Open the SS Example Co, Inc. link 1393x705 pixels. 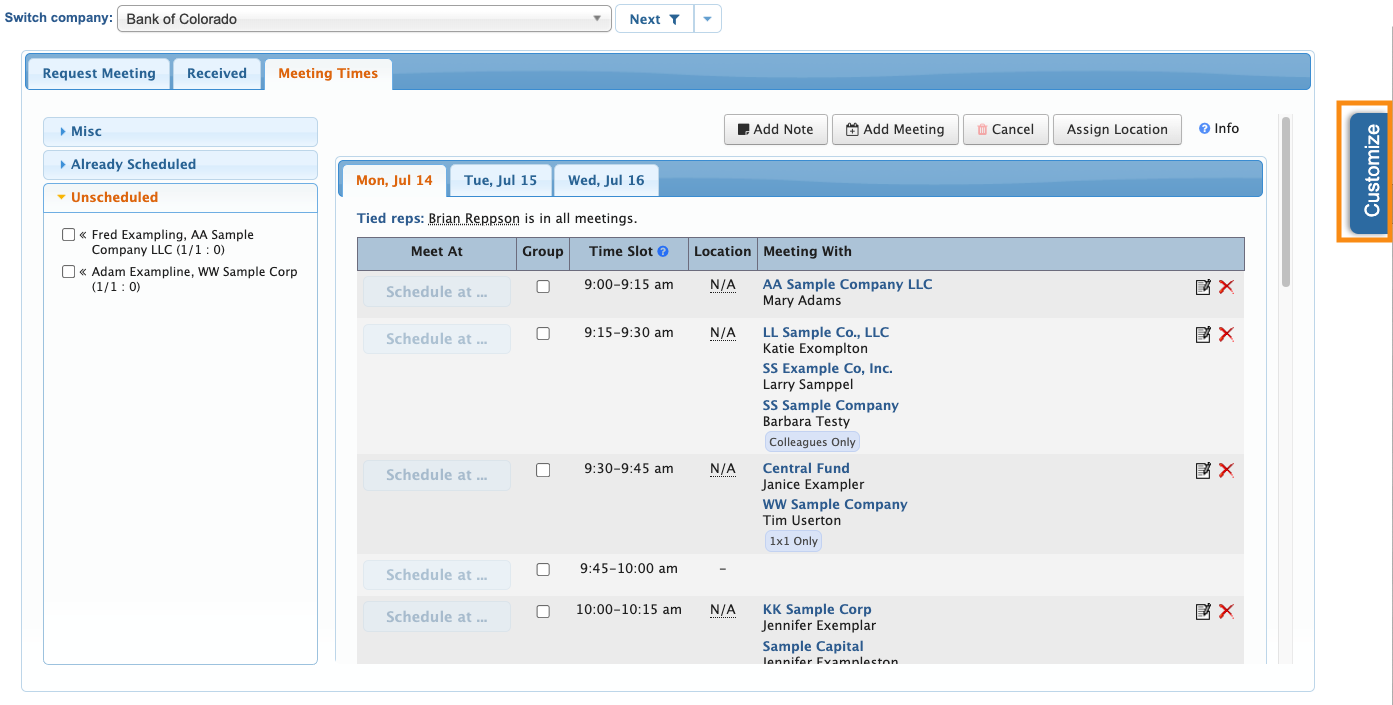pyautogui.click(x=828, y=368)
